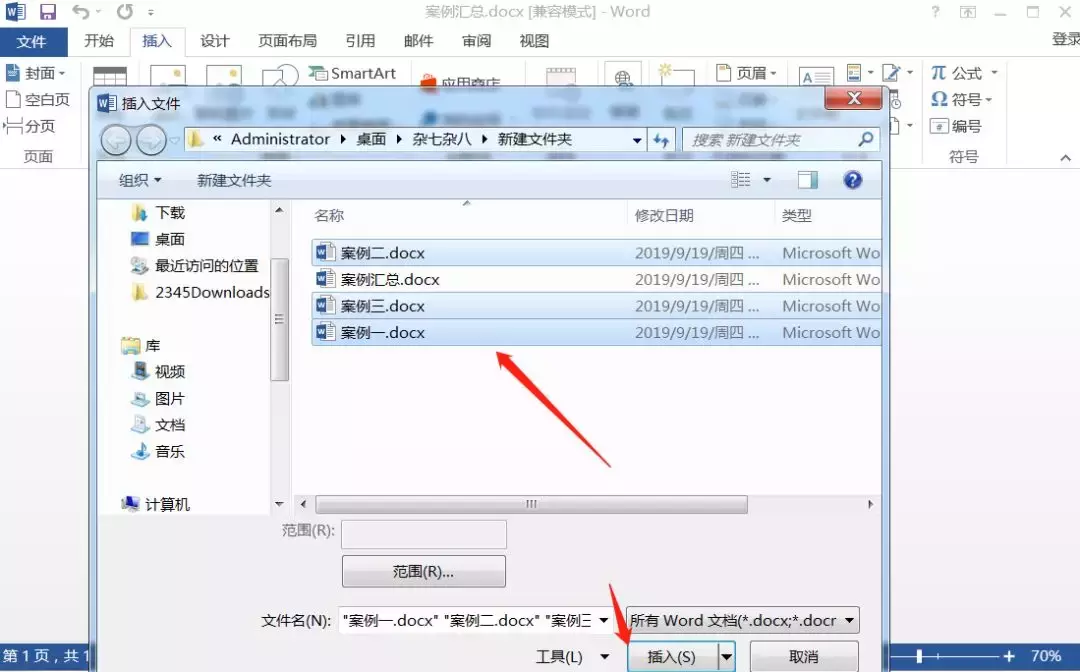1080x672 pixels.
Task: Select 最近访问的位置 in navigation pane
Action: click(x=195, y=266)
